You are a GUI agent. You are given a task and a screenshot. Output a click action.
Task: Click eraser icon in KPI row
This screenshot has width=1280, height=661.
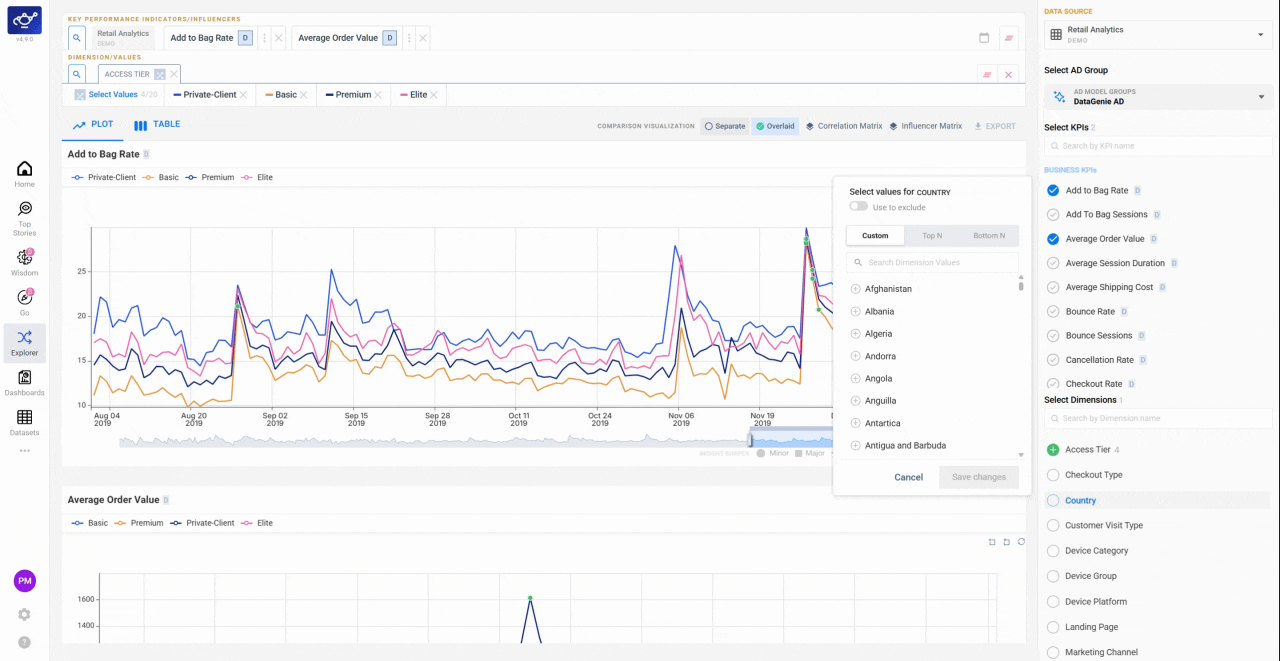coord(1009,38)
